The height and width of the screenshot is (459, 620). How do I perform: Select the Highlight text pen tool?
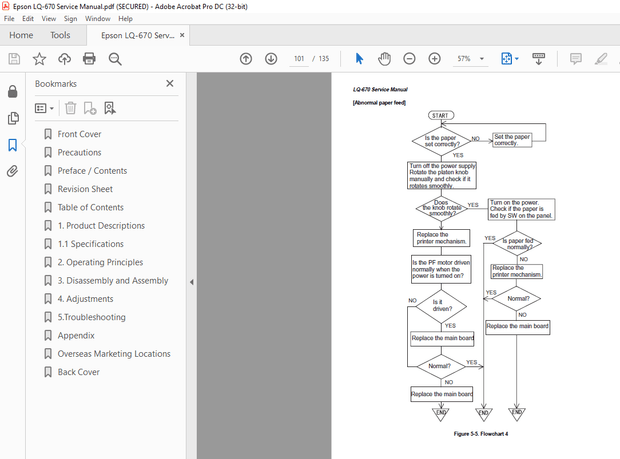click(601, 59)
